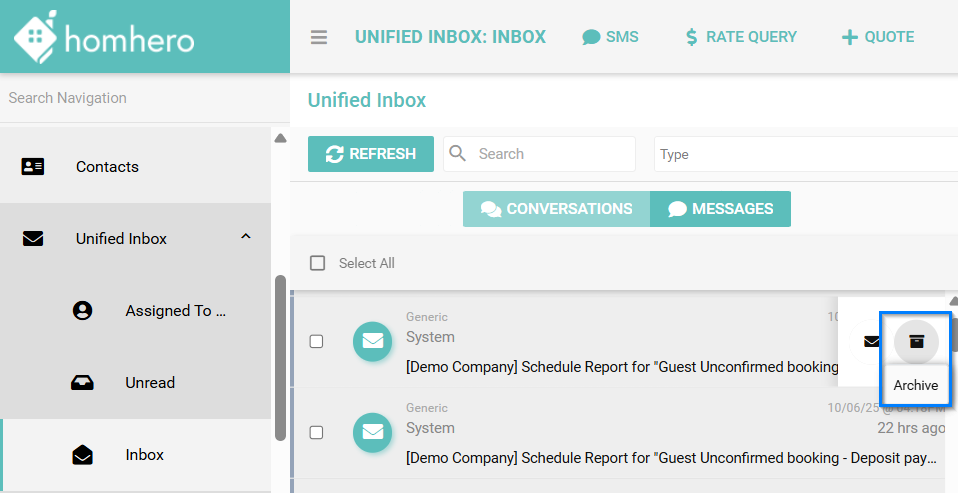This screenshot has height=493, width=958.
Task: Click the second message's envelope avatar
Action: pos(373,432)
